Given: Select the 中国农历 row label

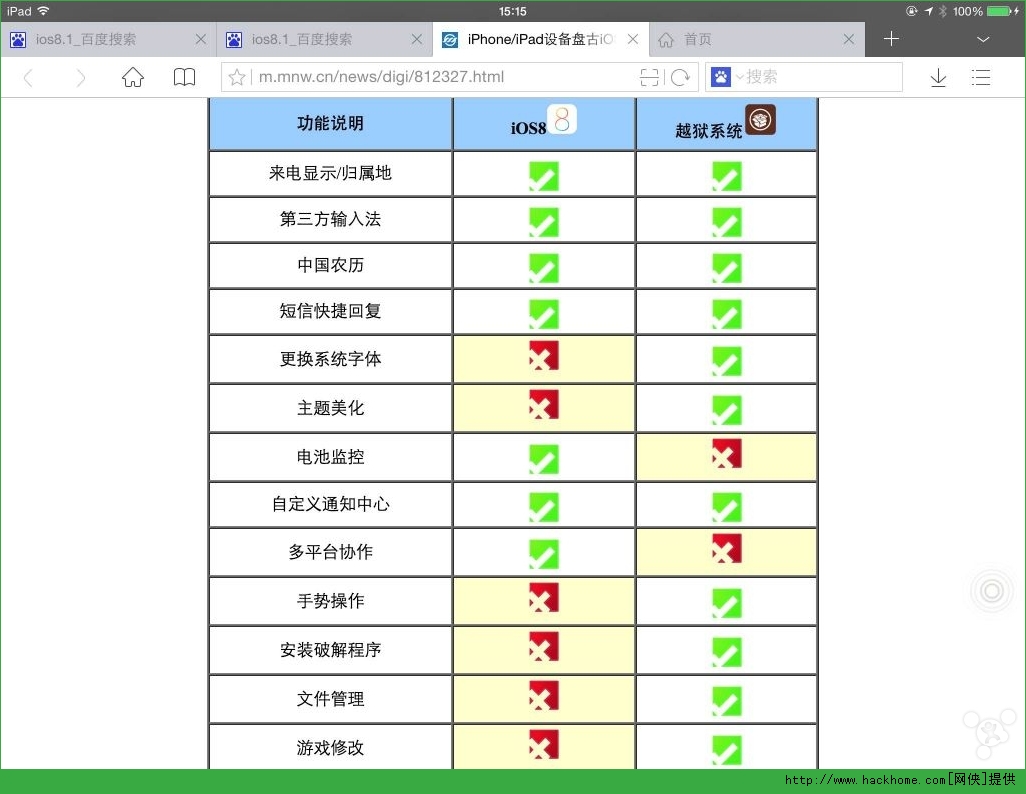Looking at the screenshot, I should (x=330, y=265).
